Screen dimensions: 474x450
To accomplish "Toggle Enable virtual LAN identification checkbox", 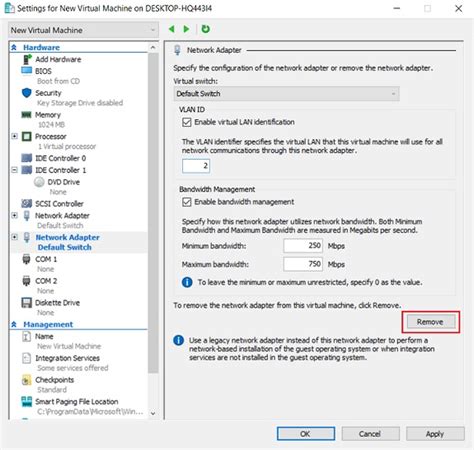I will 187,122.
